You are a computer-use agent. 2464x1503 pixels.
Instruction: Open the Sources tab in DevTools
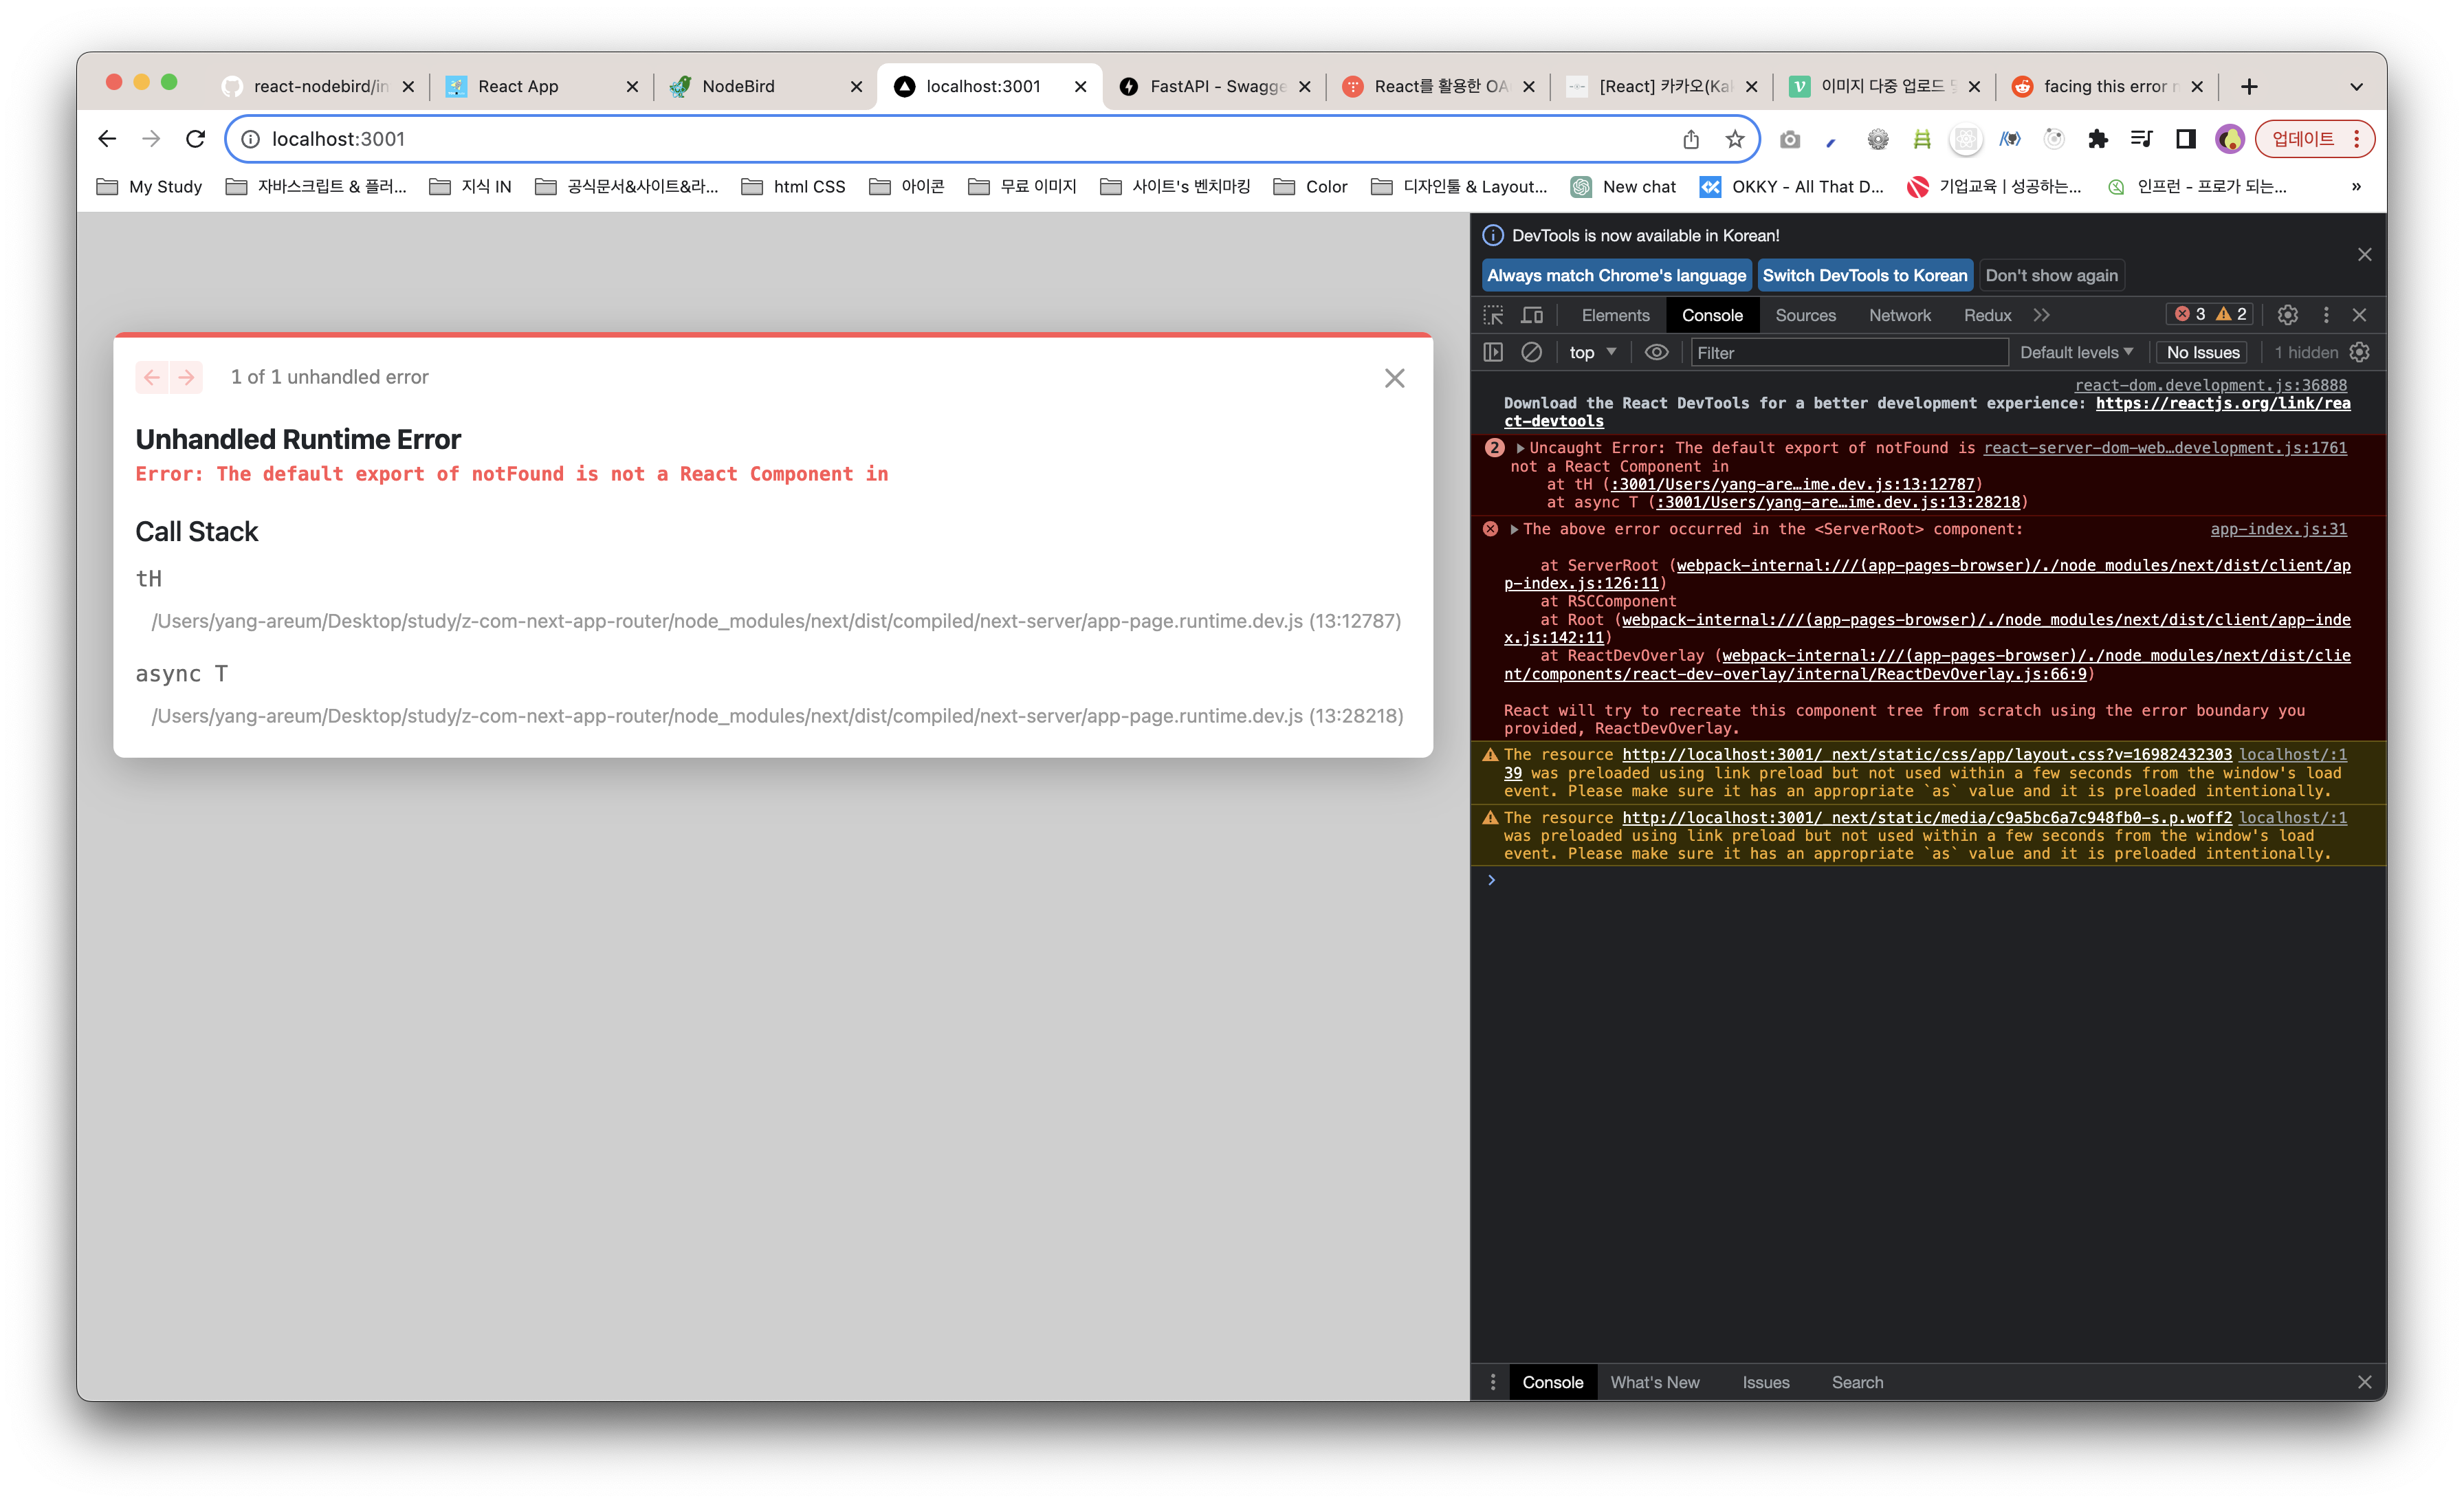(1805, 315)
